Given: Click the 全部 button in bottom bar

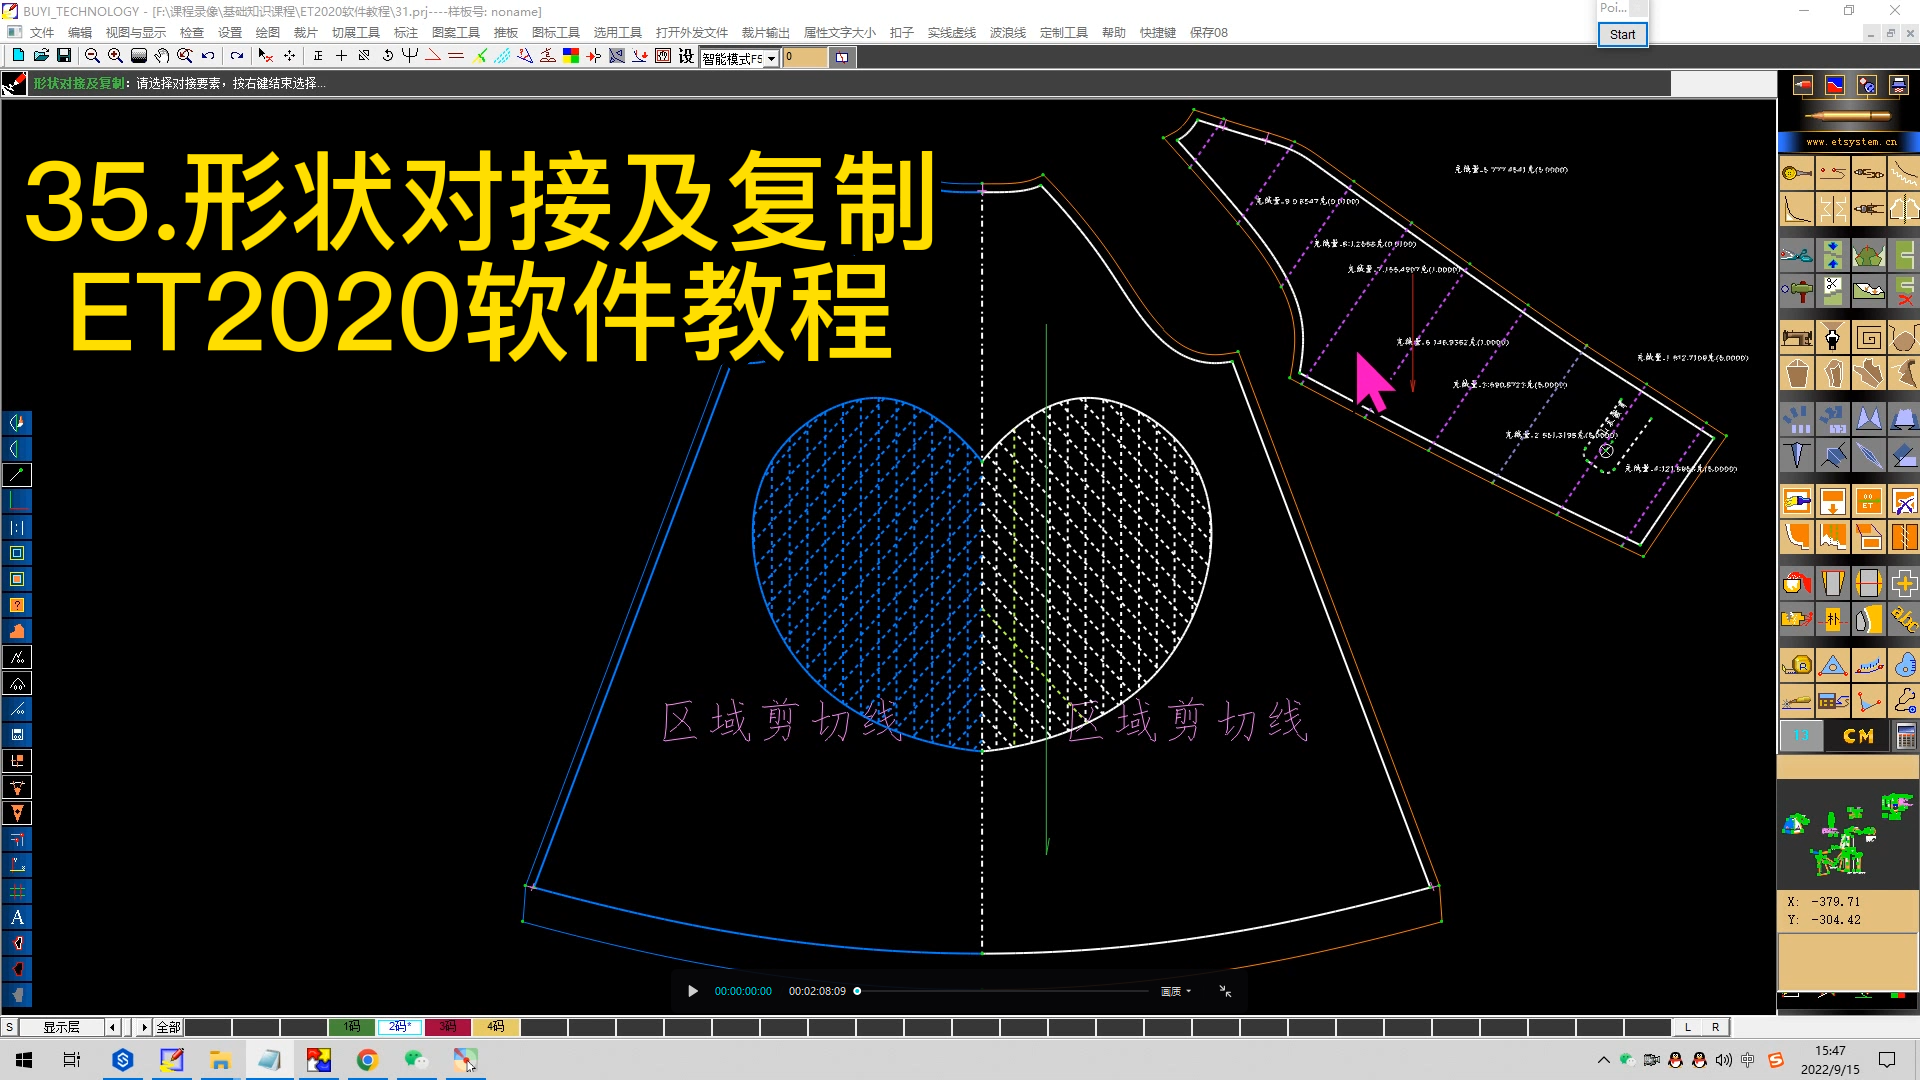Looking at the screenshot, I should point(168,1027).
